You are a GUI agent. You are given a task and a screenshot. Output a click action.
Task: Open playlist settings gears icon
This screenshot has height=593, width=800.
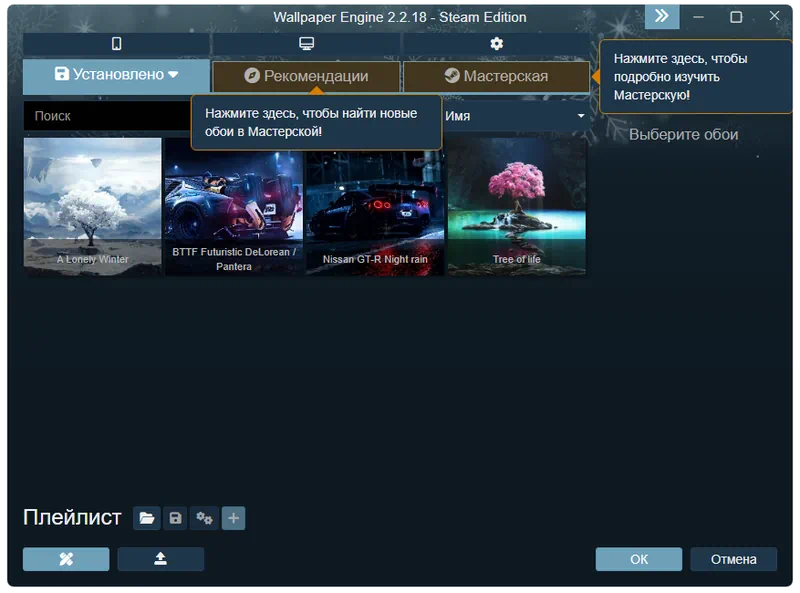point(205,518)
